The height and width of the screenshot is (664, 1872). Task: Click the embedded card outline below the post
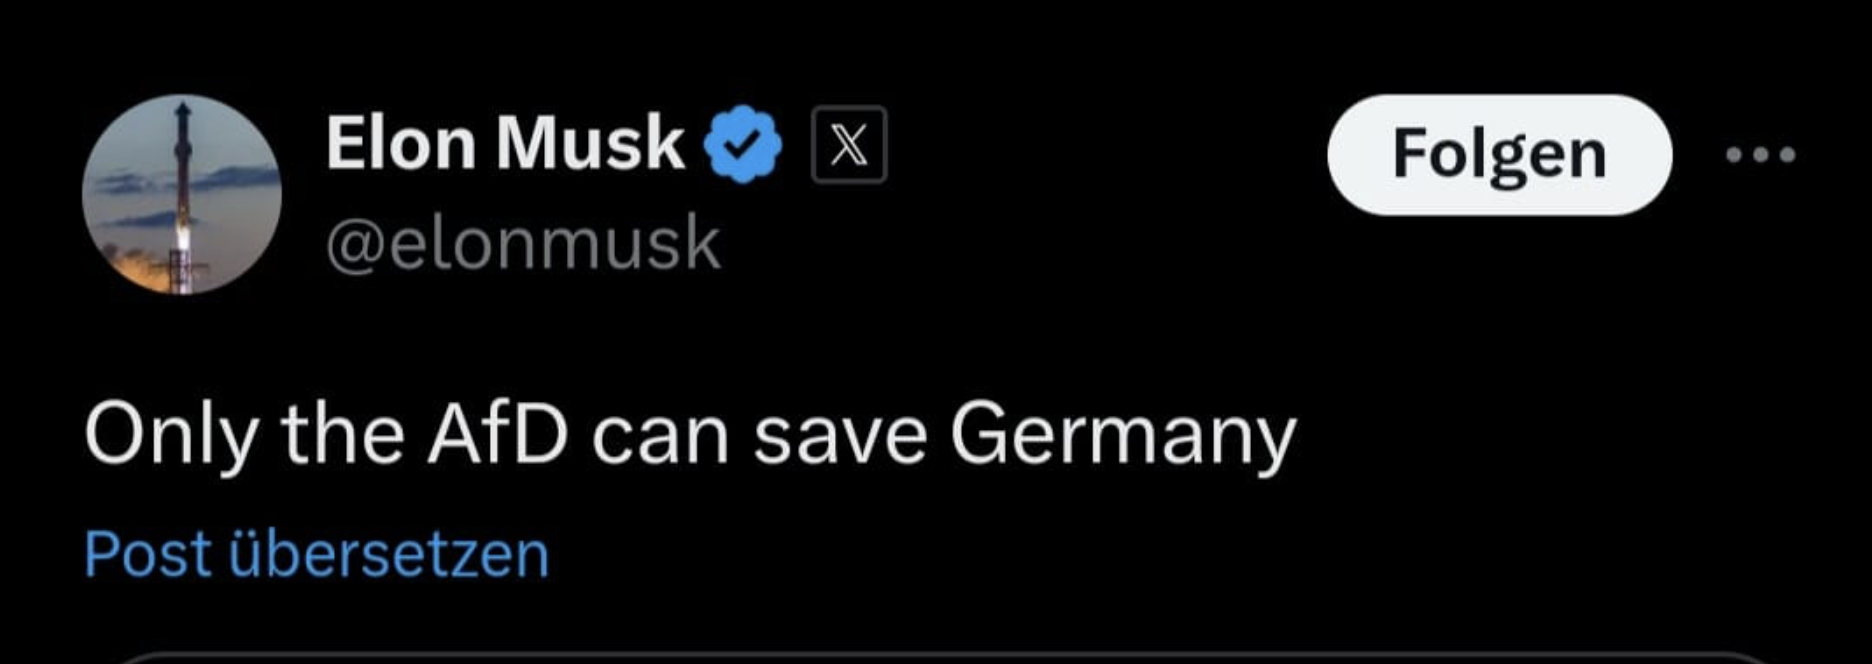pos(936,656)
